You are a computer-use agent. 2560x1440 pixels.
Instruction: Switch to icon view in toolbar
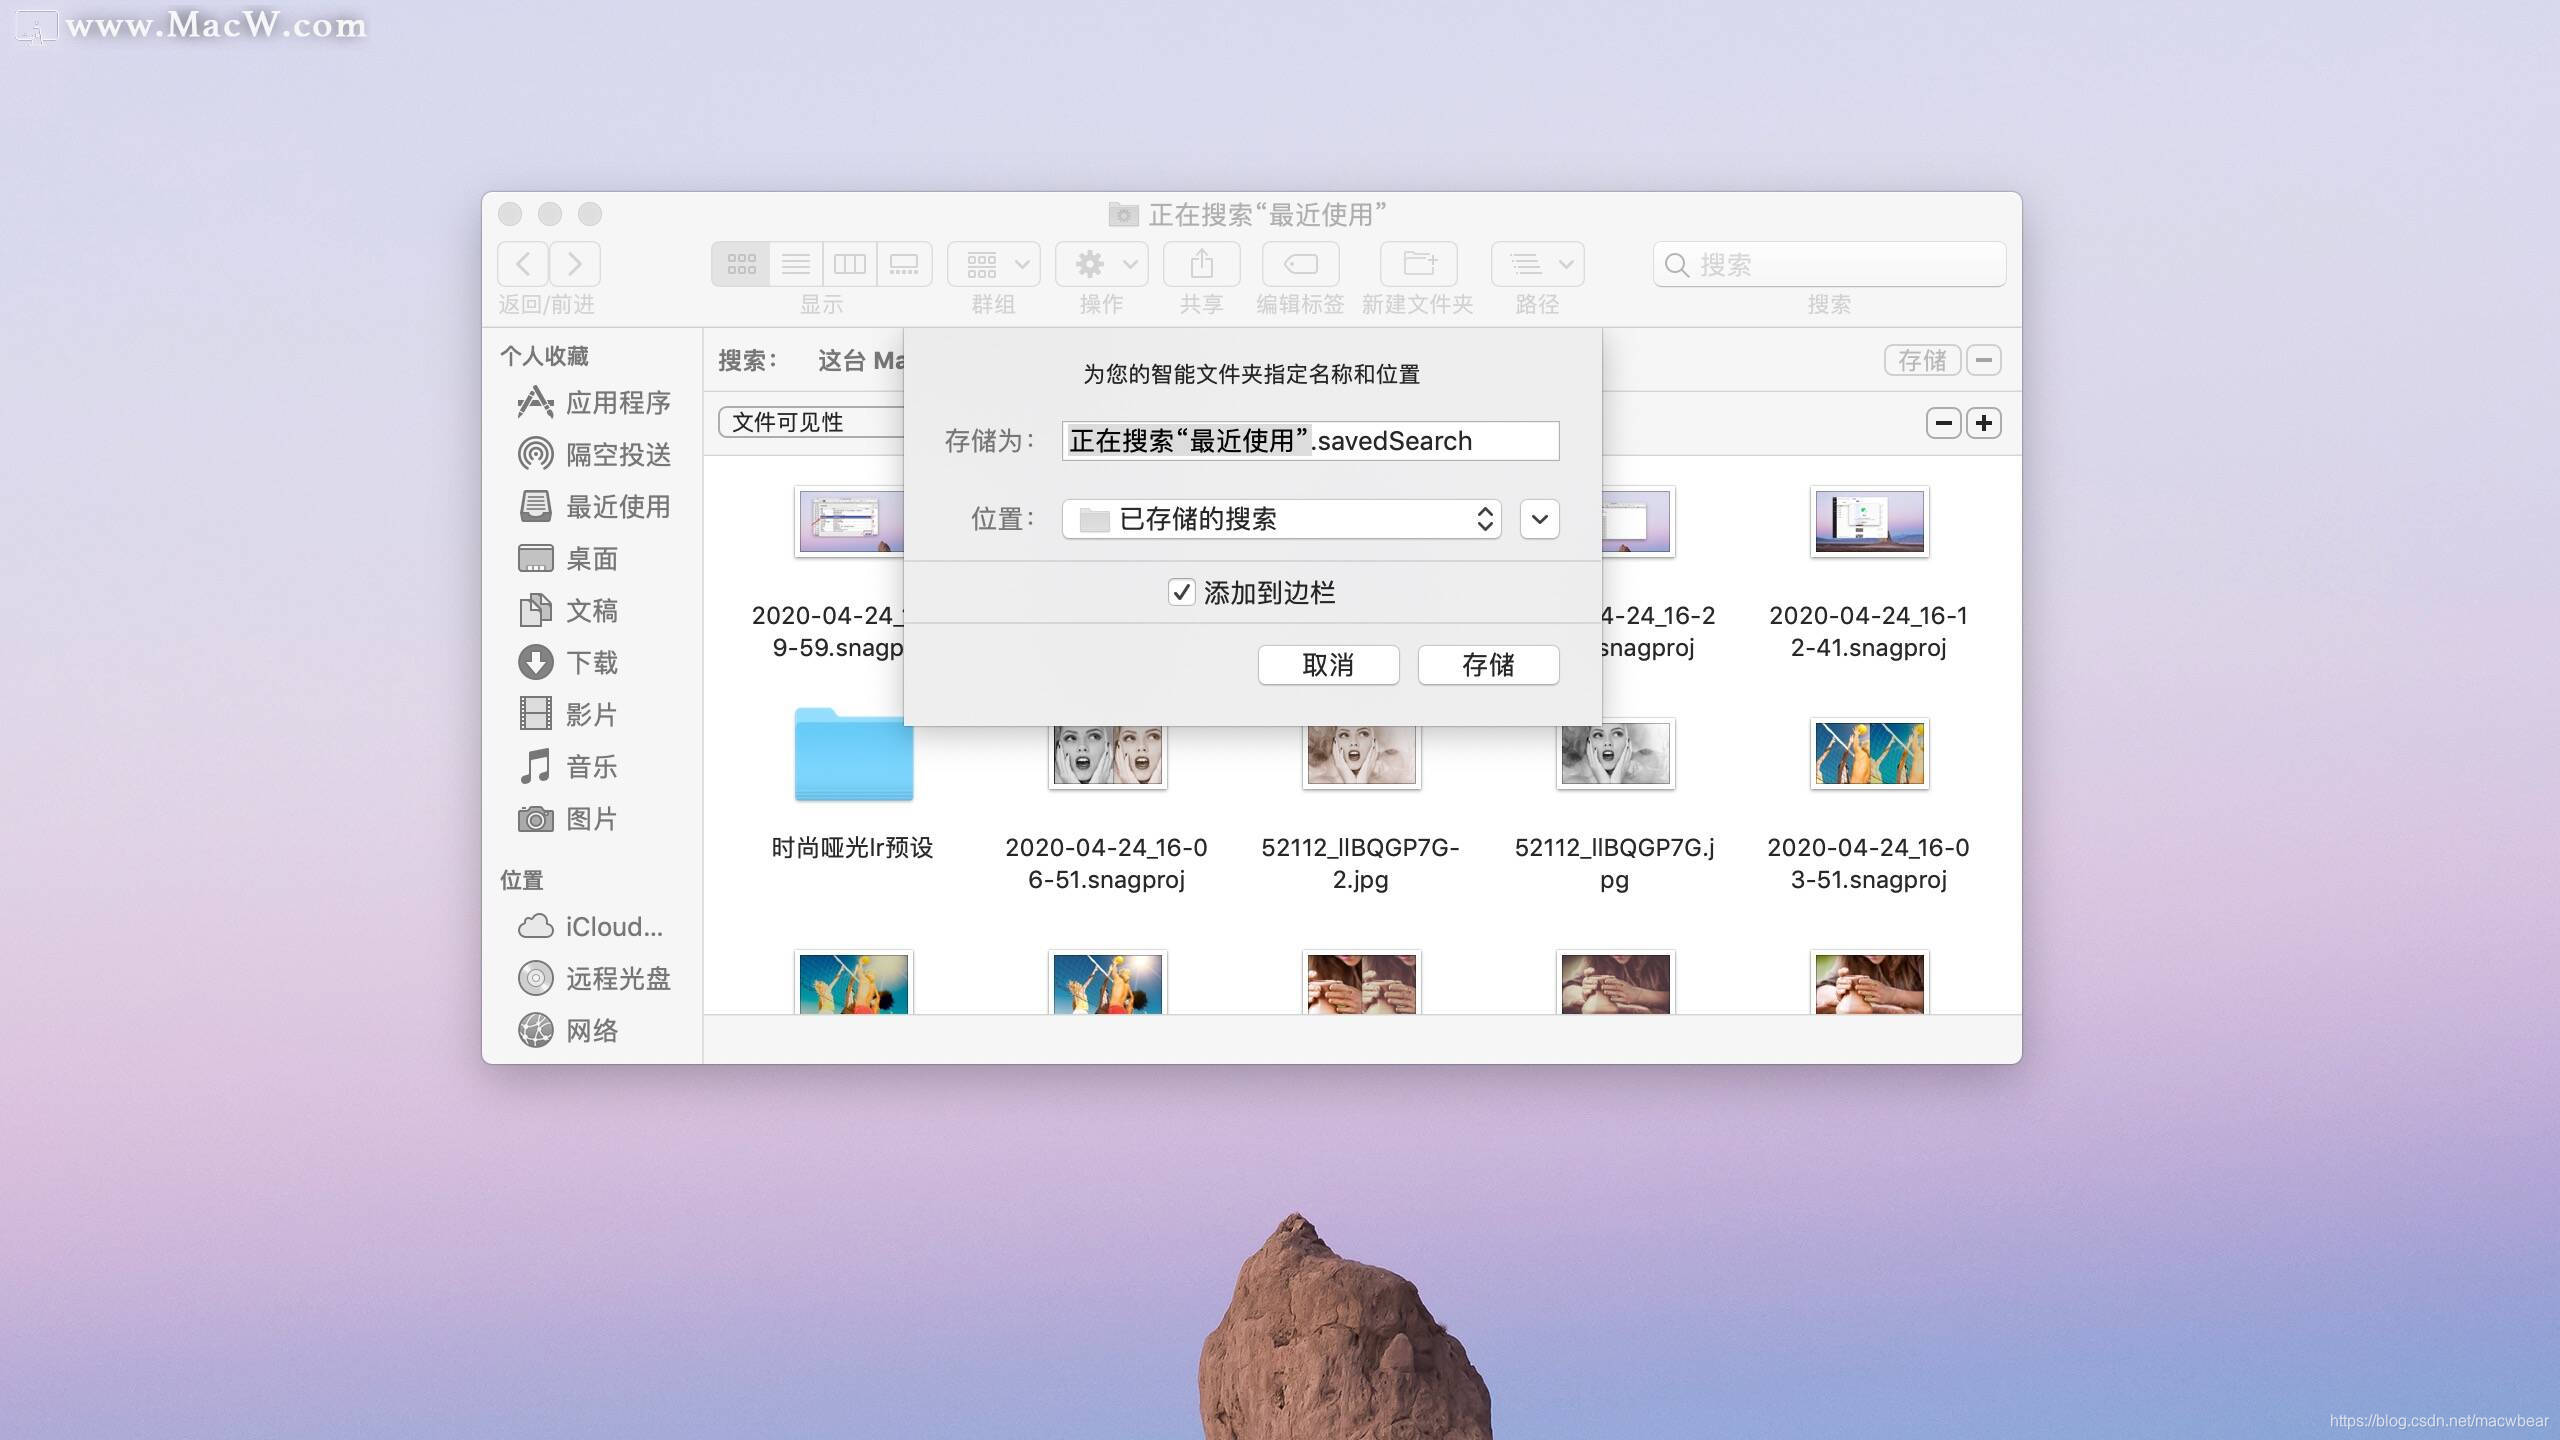[741, 264]
